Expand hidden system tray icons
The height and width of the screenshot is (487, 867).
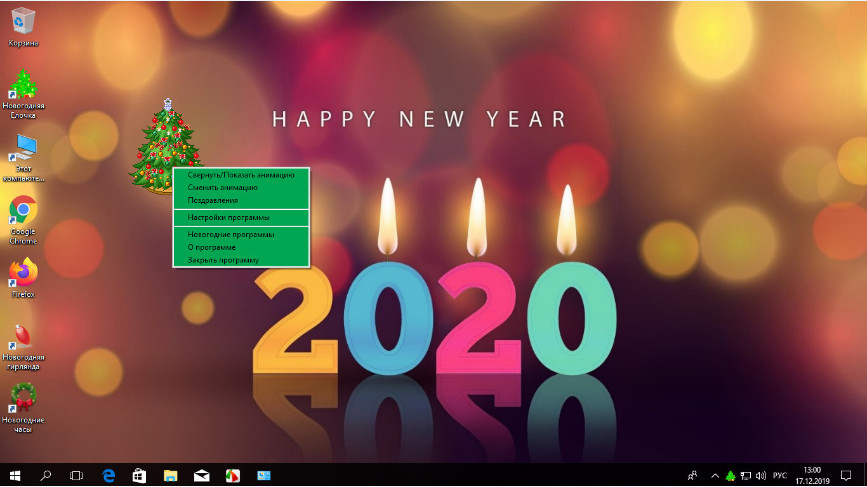715,476
